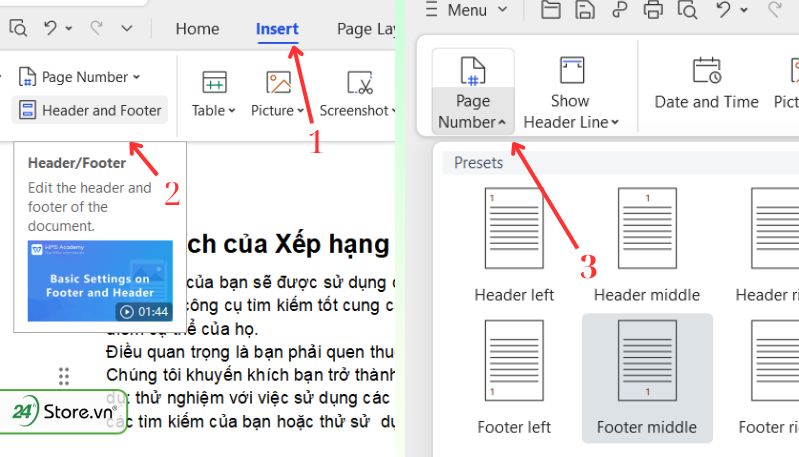Viewport: 799px width, 457px height.
Task: Click the Table icon
Action: (x=215, y=82)
